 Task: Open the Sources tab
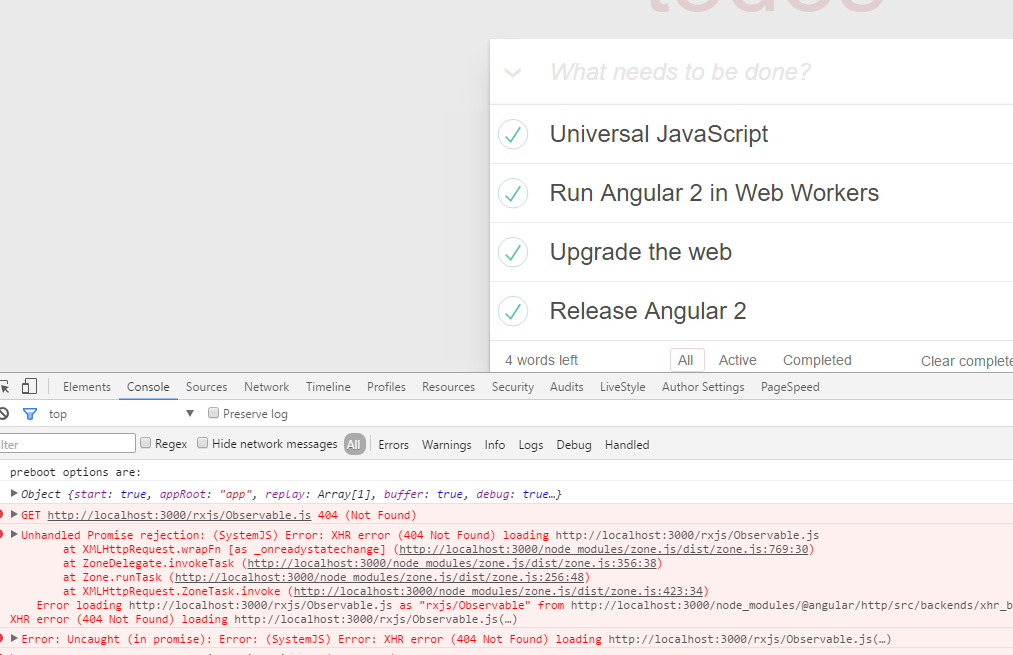(x=206, y=387)
